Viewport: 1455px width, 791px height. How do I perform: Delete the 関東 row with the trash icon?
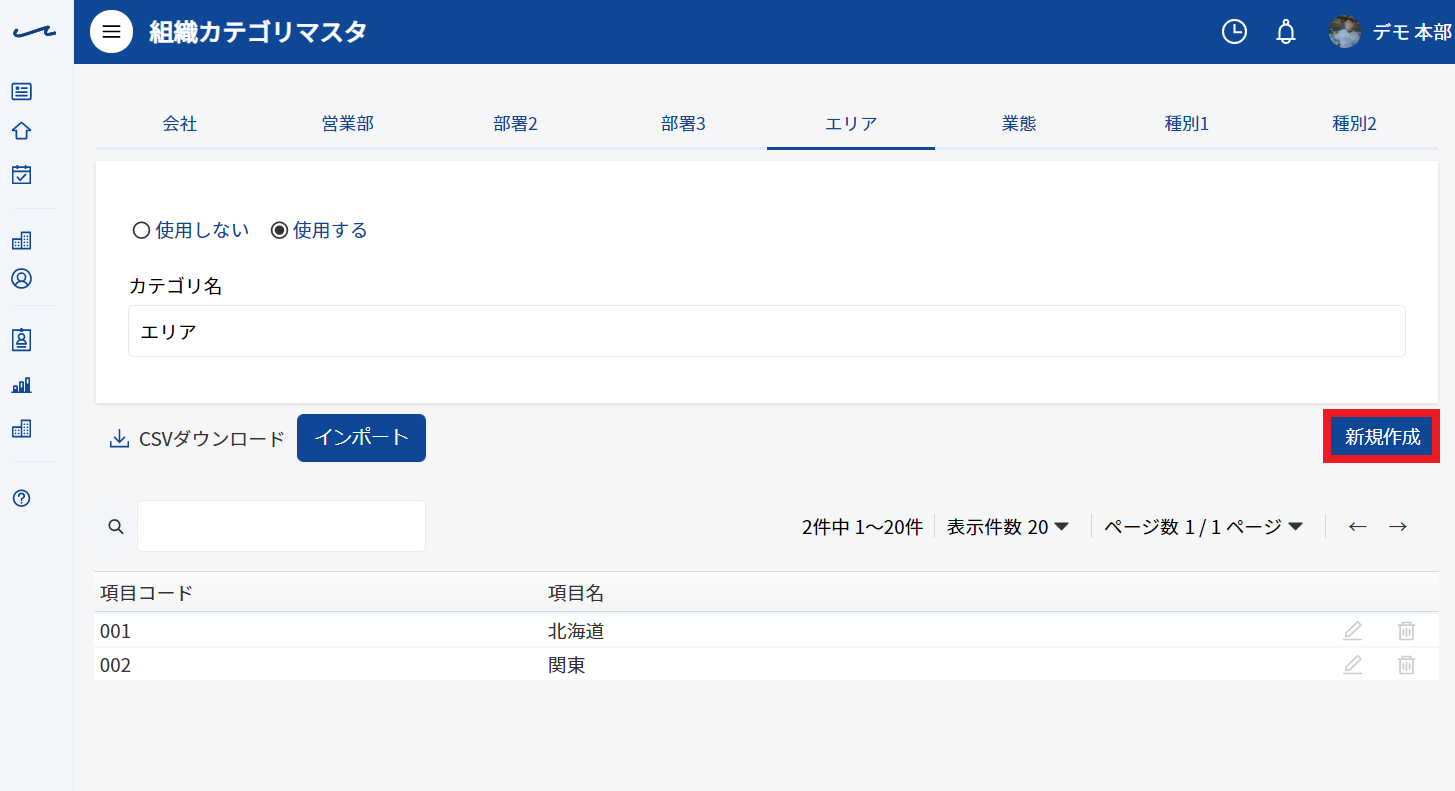tap(1406, 665)
